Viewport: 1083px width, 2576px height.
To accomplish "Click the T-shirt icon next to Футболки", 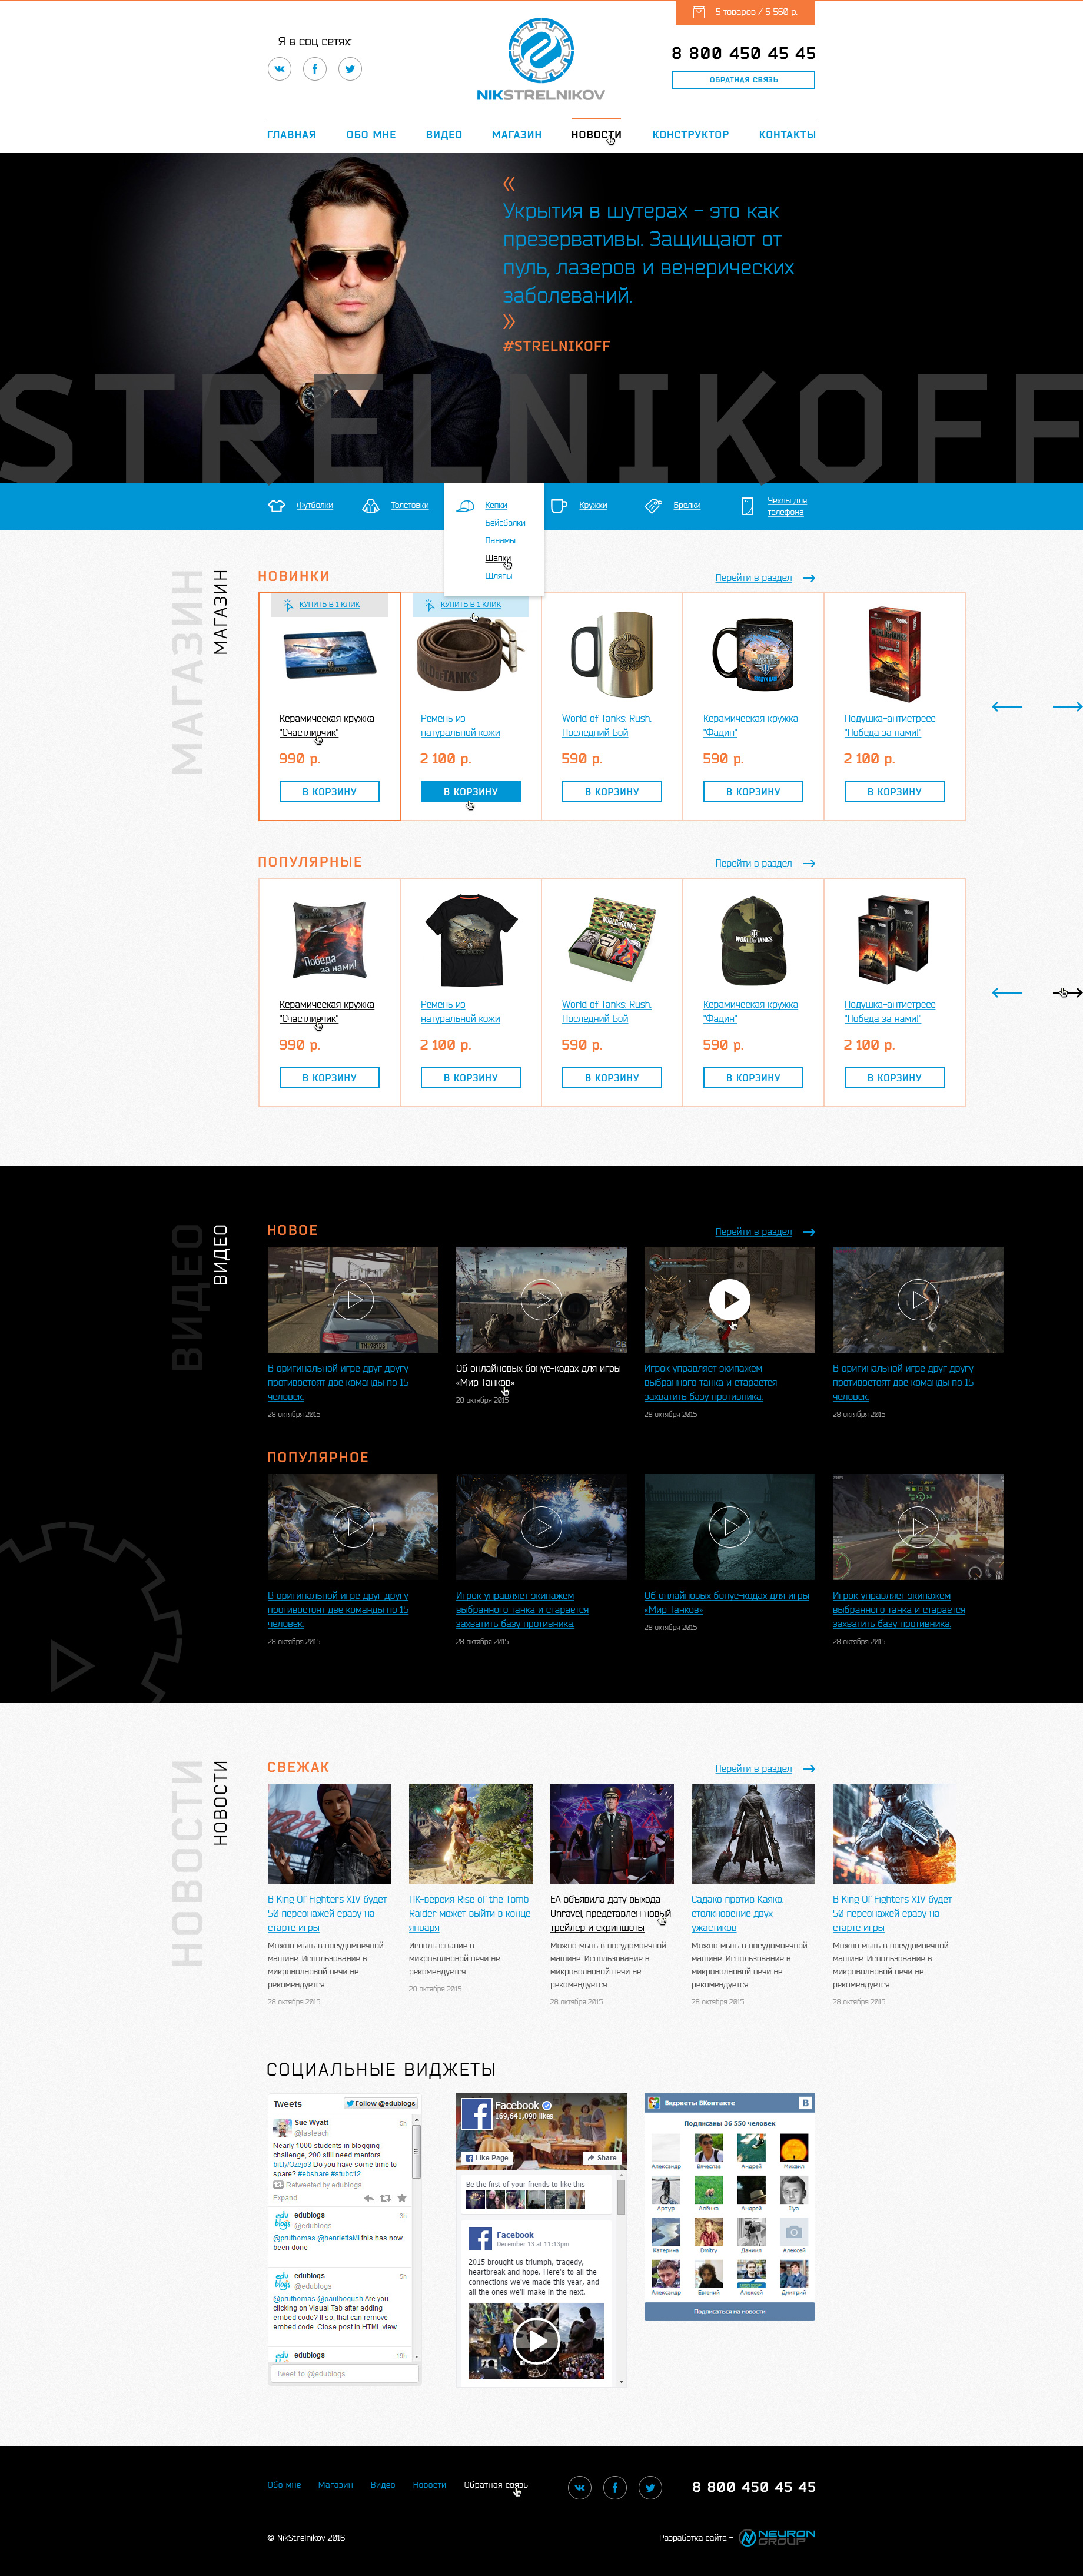I will (277, 506).
